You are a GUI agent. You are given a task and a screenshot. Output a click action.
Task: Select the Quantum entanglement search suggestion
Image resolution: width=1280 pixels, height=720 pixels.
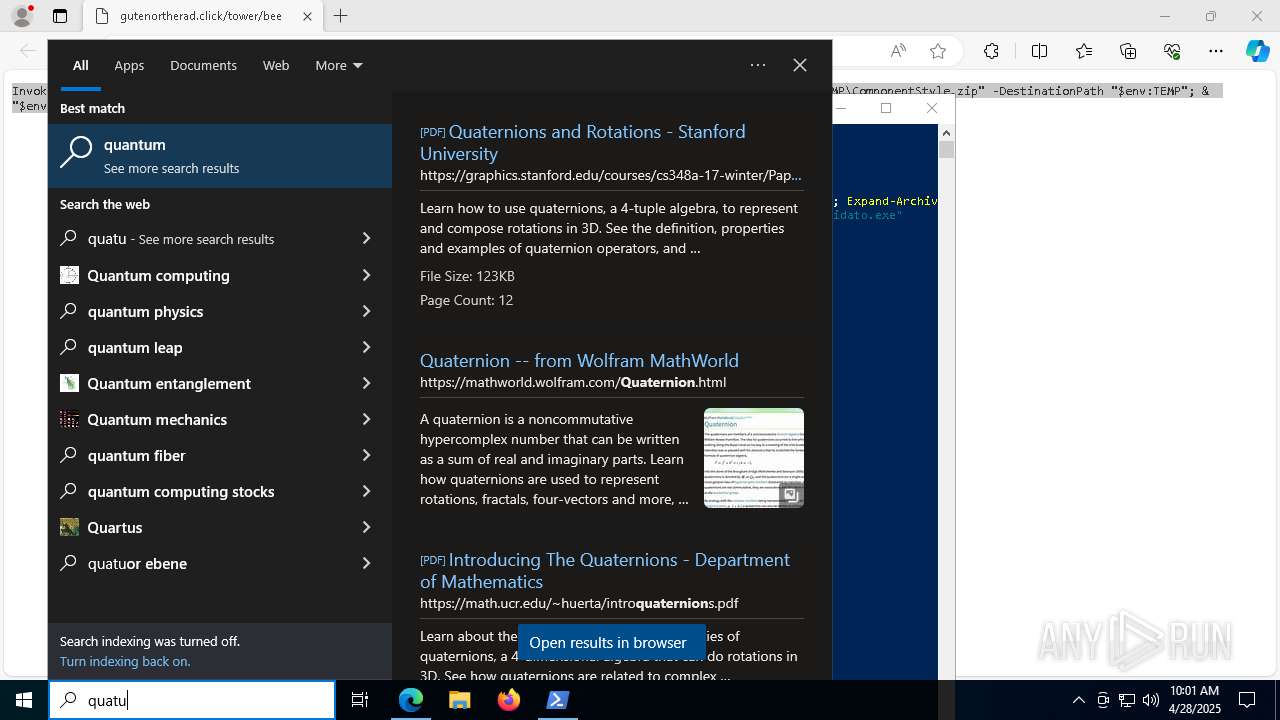point(220,383)
